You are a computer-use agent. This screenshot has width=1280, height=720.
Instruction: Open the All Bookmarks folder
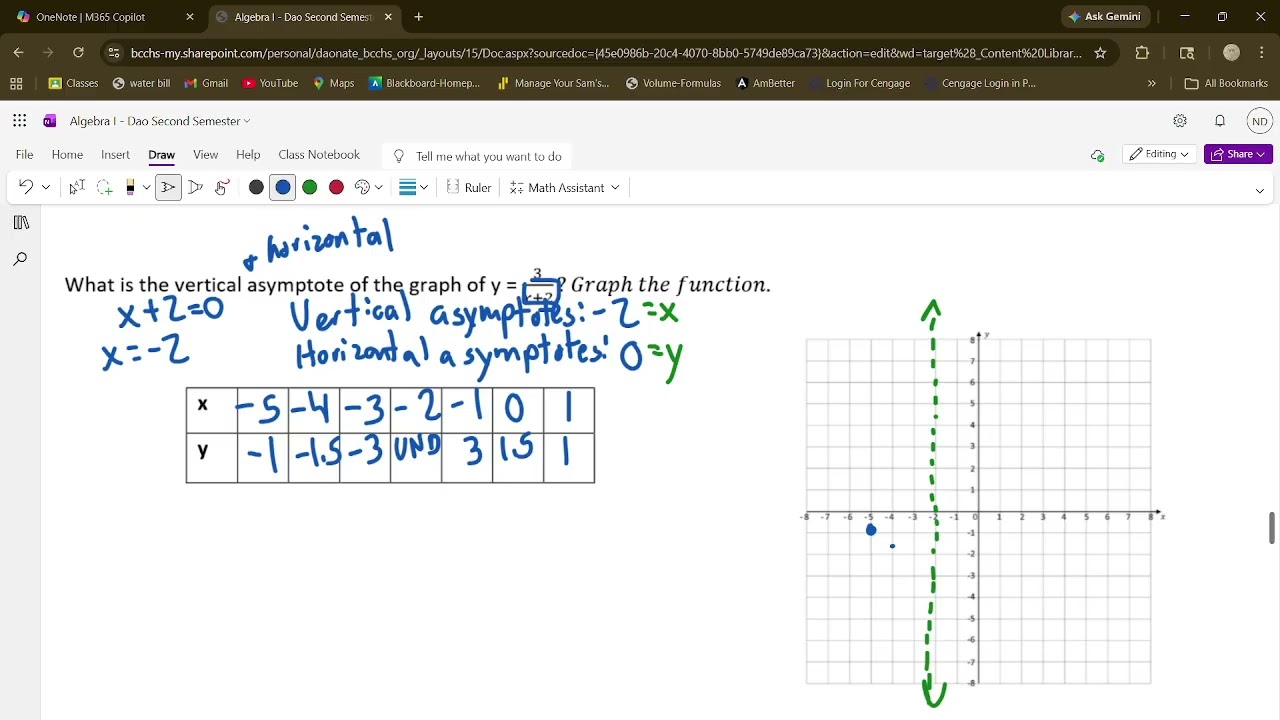click(x=1226, y=83)
